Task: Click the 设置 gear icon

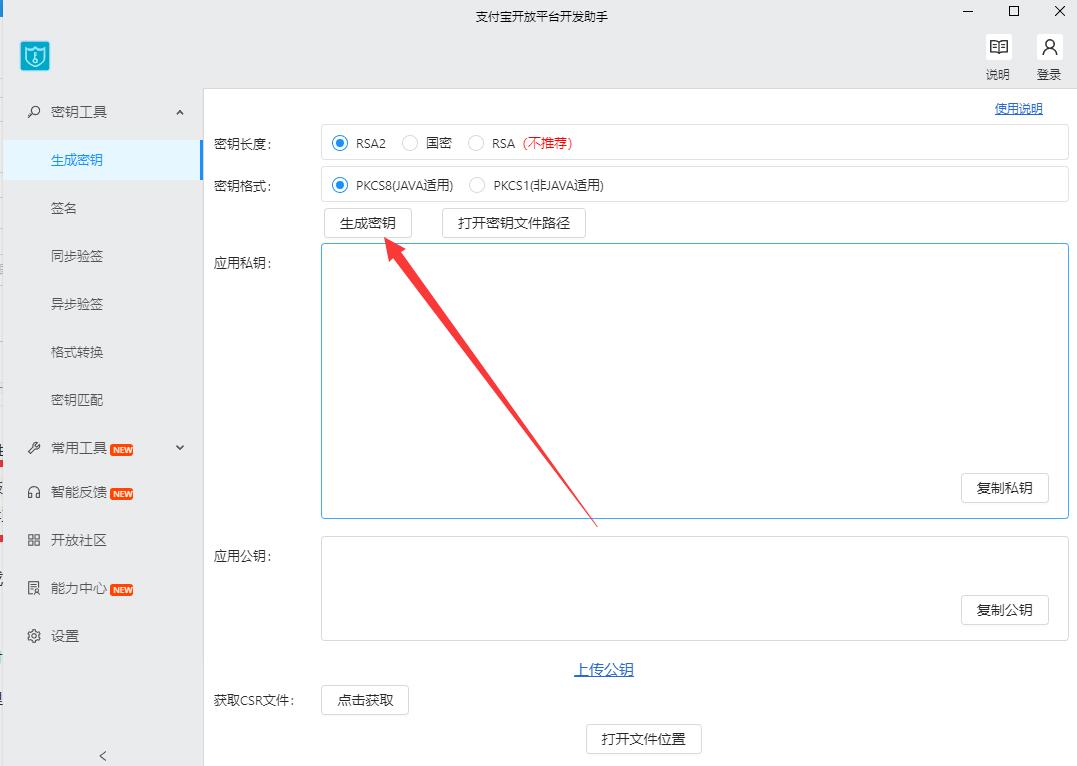Action: click(x=34, y=636)
